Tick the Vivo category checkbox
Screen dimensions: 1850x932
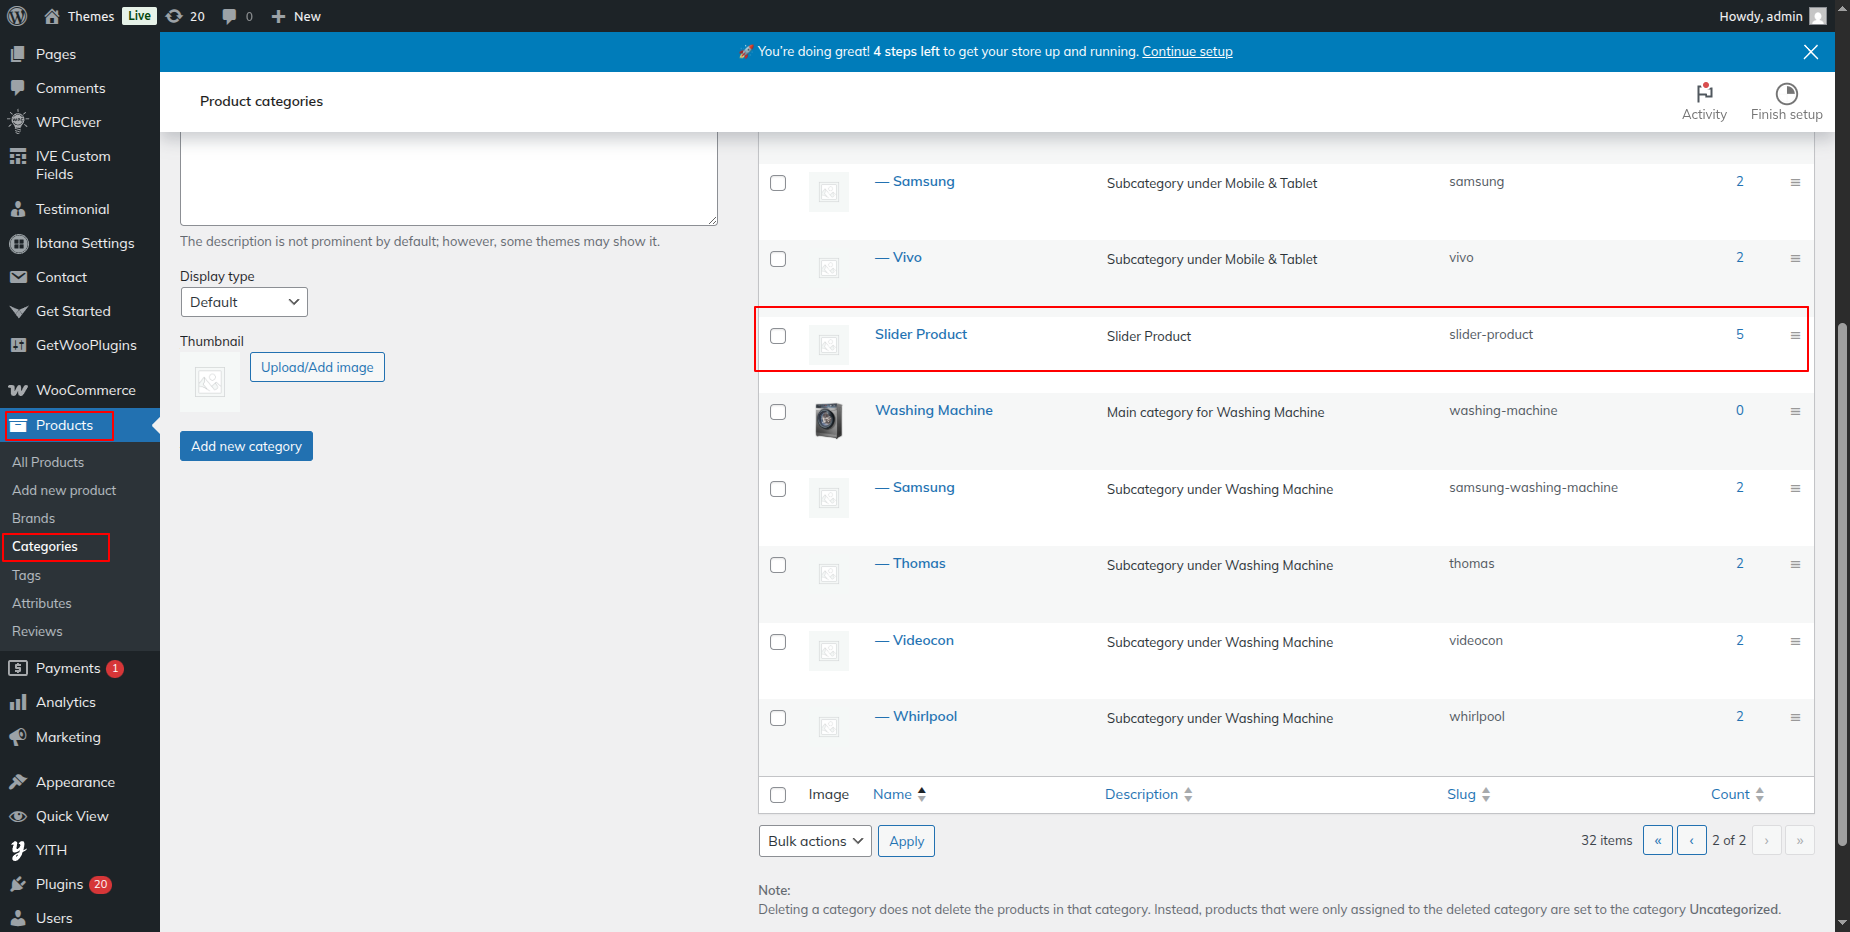pos(778,259)
